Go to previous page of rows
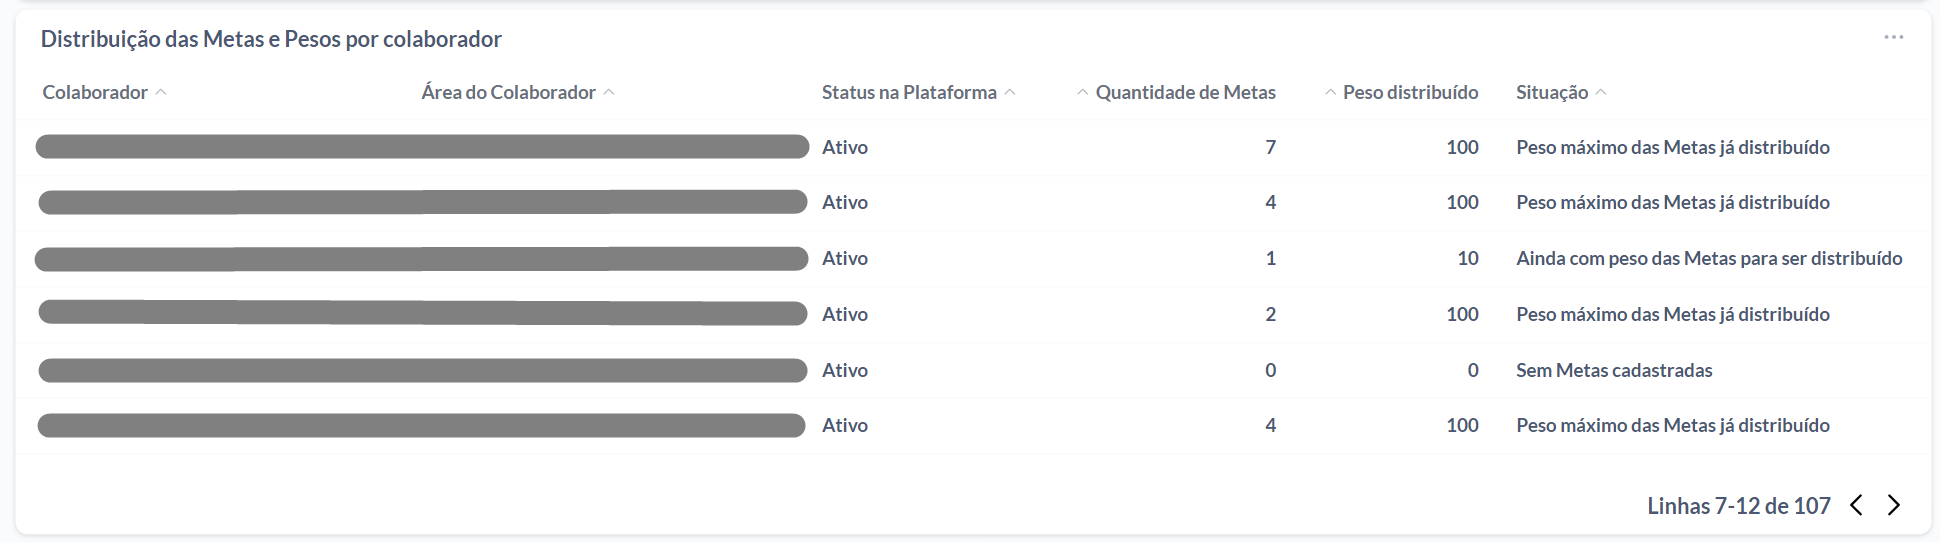 1856,505
